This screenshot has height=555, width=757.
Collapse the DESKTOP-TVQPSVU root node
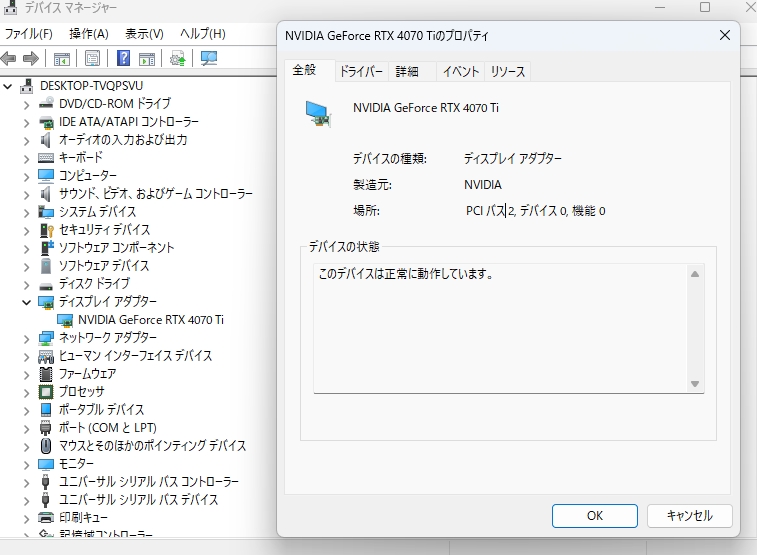coord(8,87)
